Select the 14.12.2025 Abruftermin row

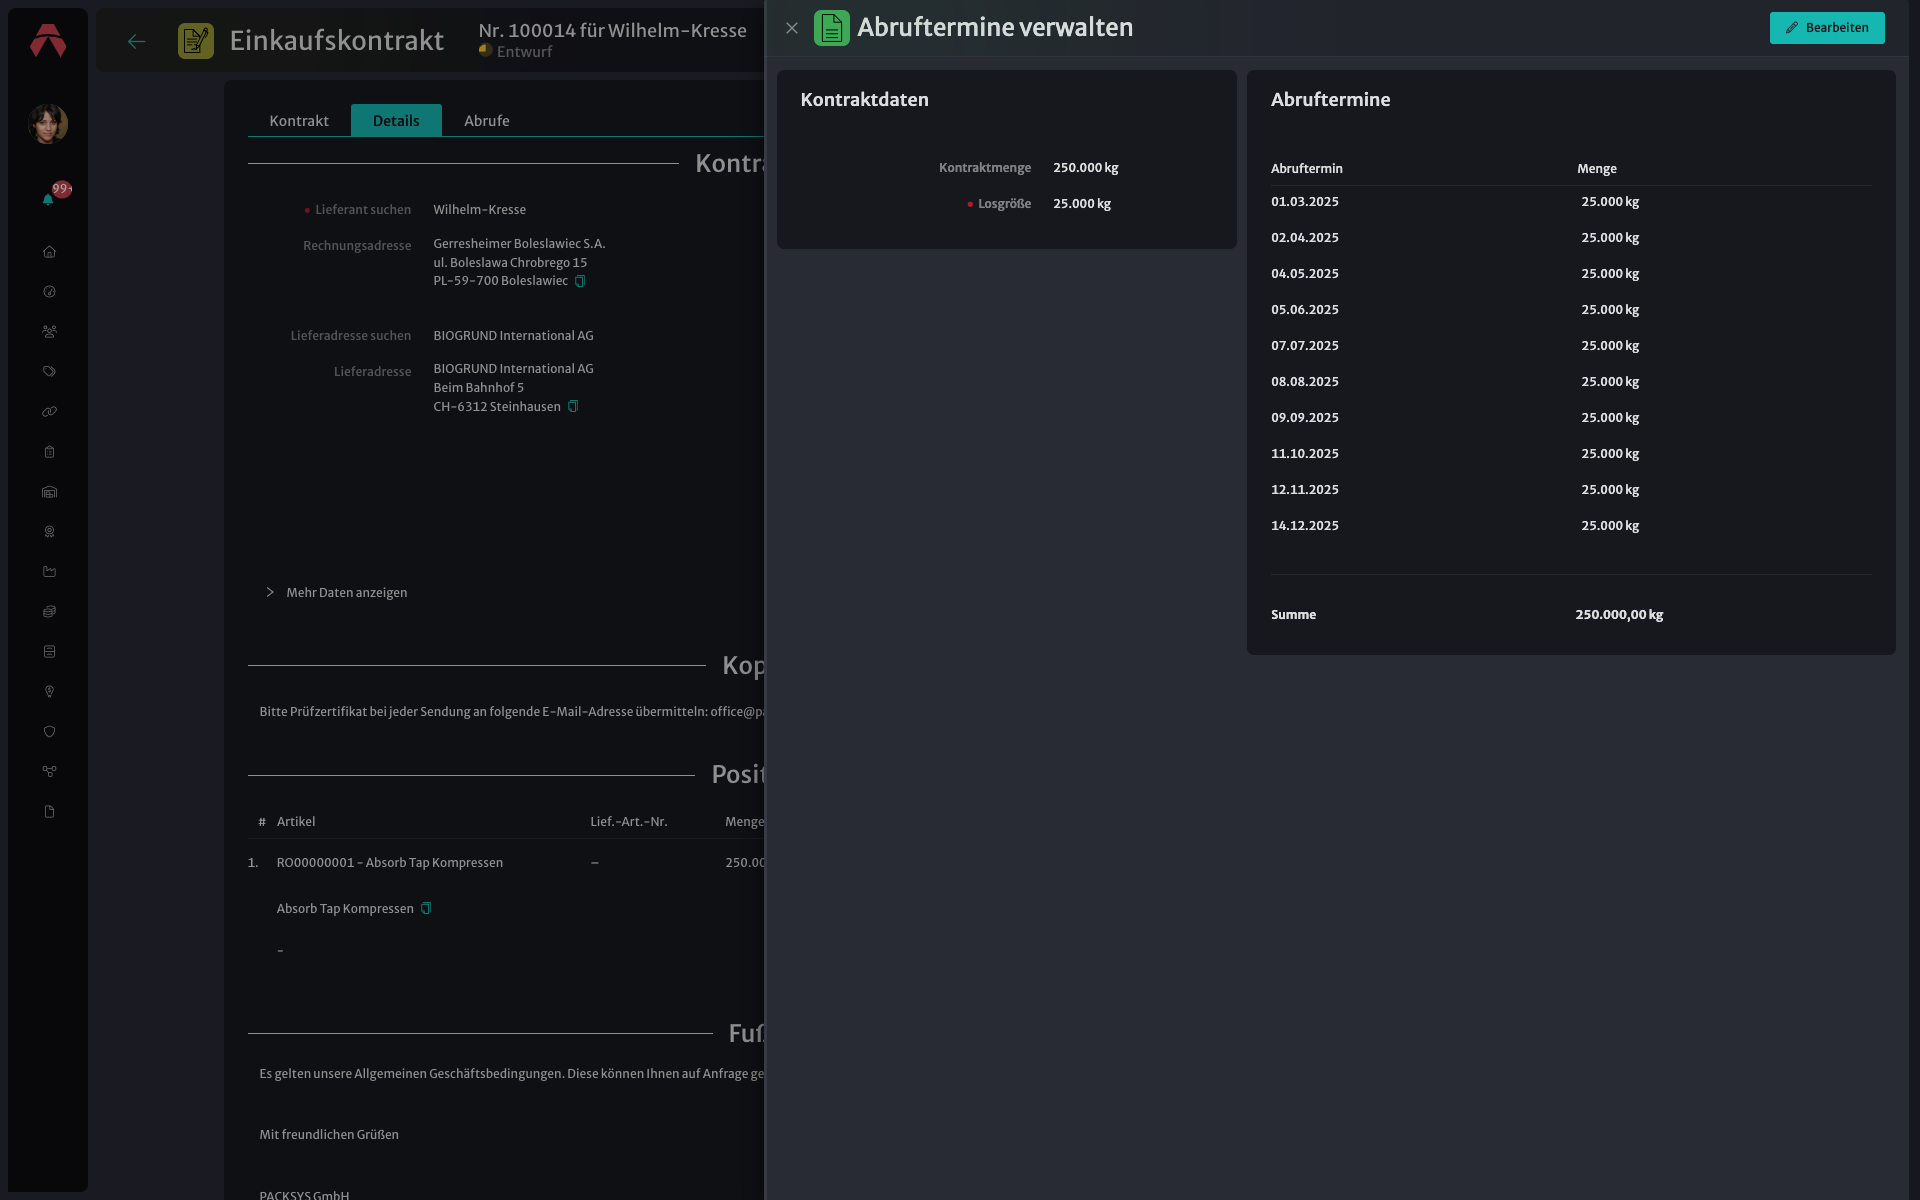pos(1571,525)
